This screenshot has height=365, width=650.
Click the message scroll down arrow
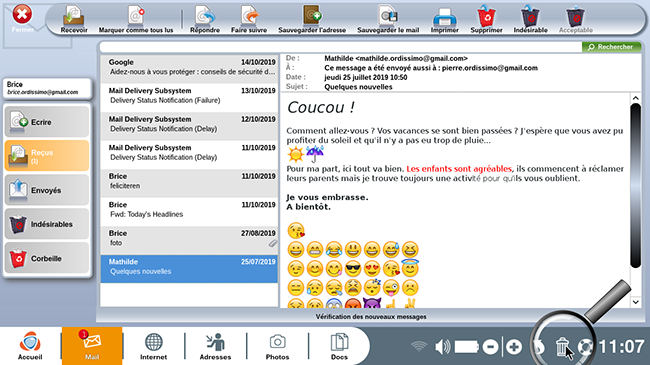[635, 302]
